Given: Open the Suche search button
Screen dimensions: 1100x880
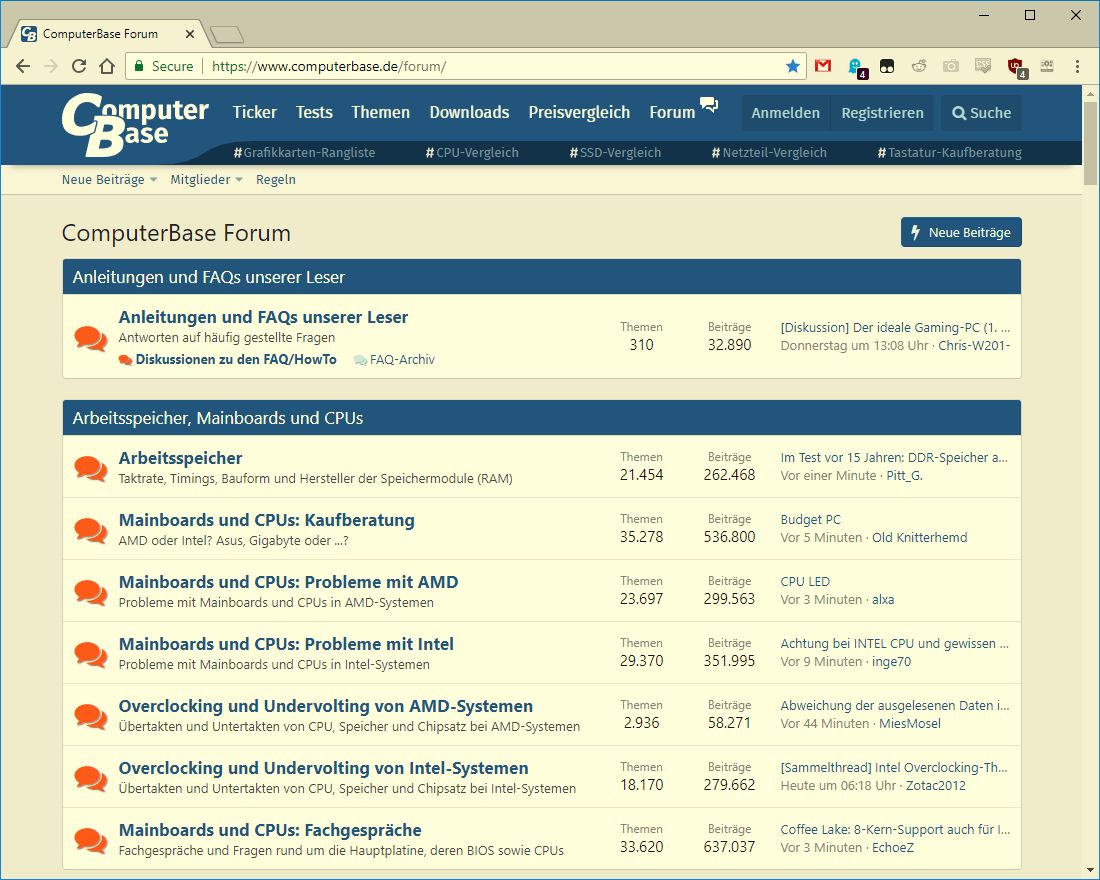Looking at the screenshot, I should pyautogui.click(x=981, y=113).
